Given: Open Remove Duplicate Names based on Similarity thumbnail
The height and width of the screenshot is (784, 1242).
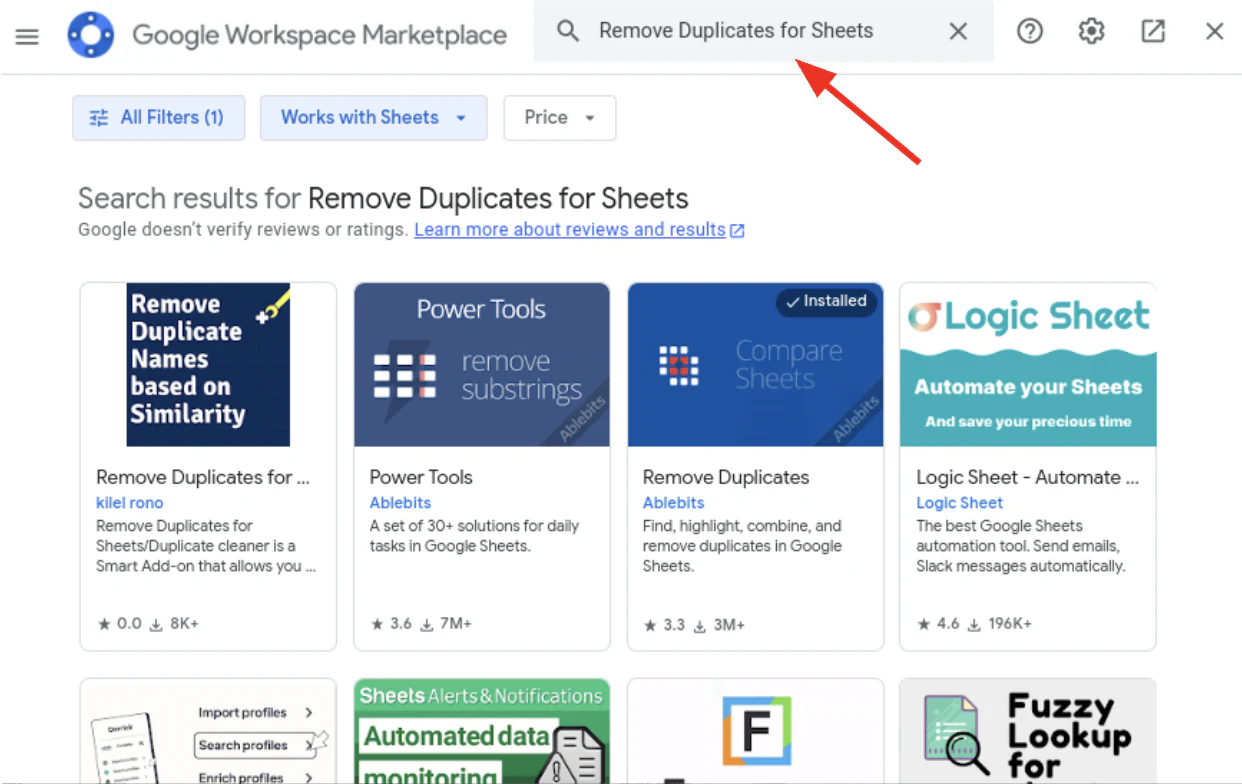Looking at the screenshot, I should click(x=208, y=364).
